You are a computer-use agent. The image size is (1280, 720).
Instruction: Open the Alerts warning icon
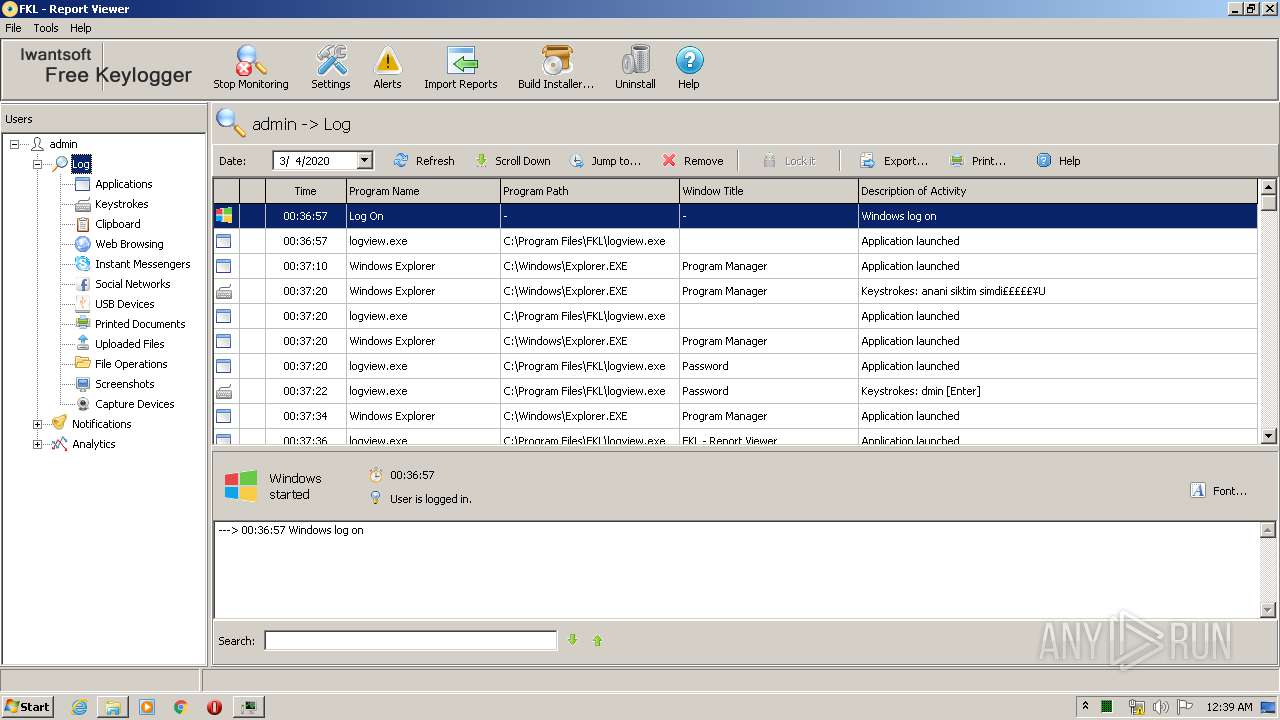(387, 67)
